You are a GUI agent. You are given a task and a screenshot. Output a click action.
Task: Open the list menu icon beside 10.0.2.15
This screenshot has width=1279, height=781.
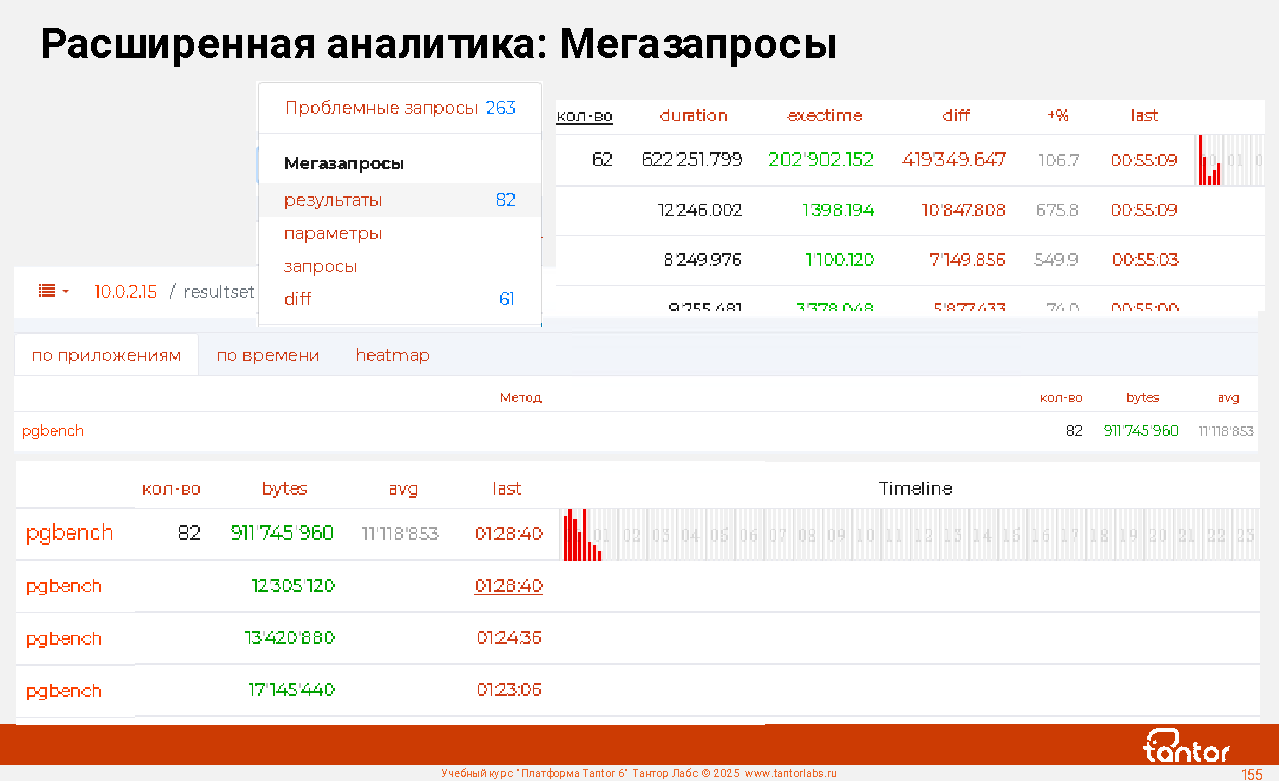click(x=46, y=291)
